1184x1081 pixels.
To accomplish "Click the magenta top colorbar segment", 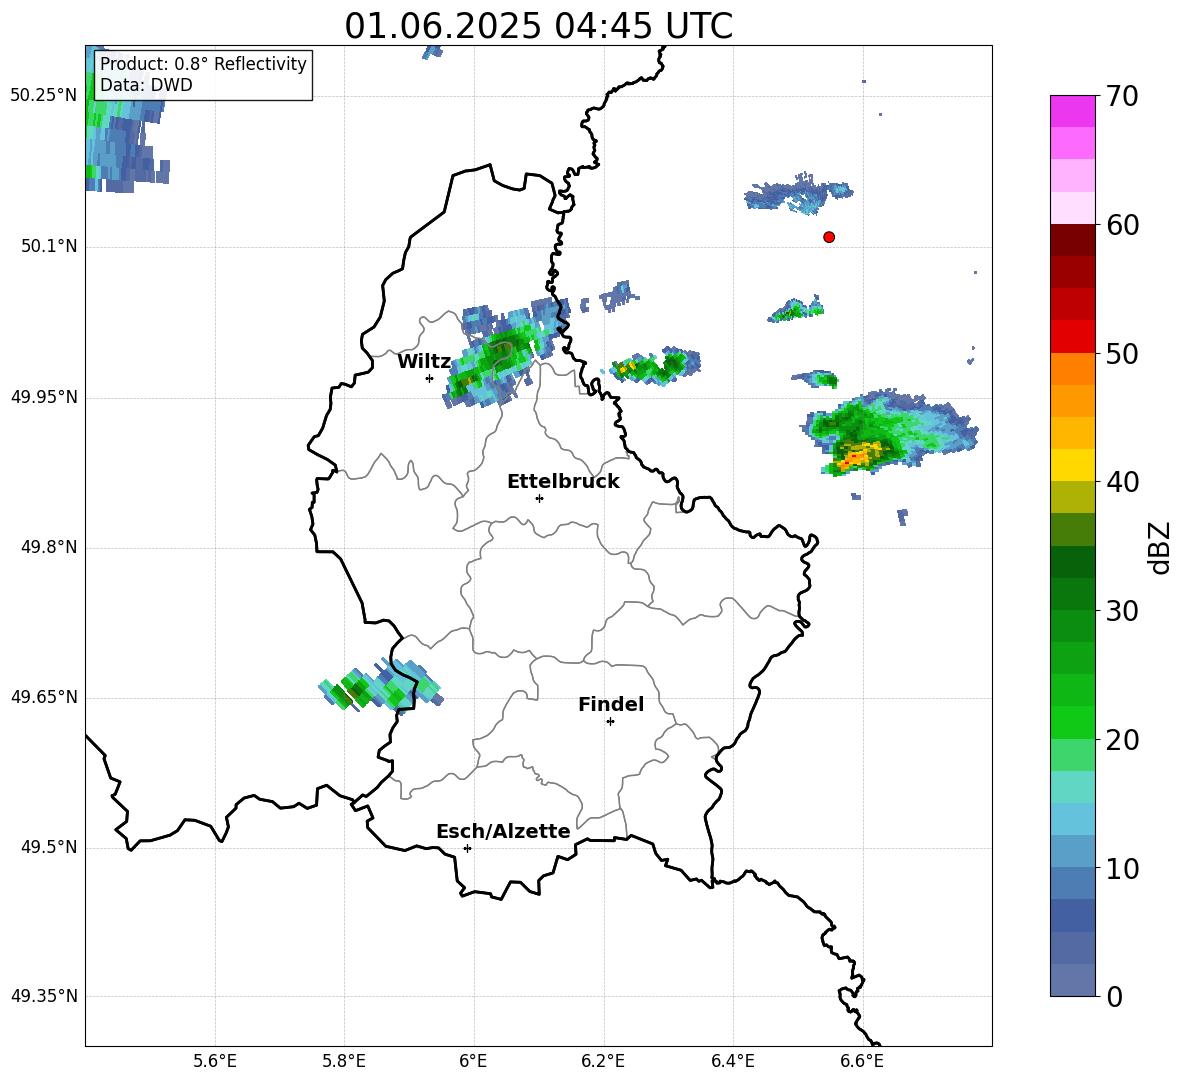I will (x=1072, y=111).
